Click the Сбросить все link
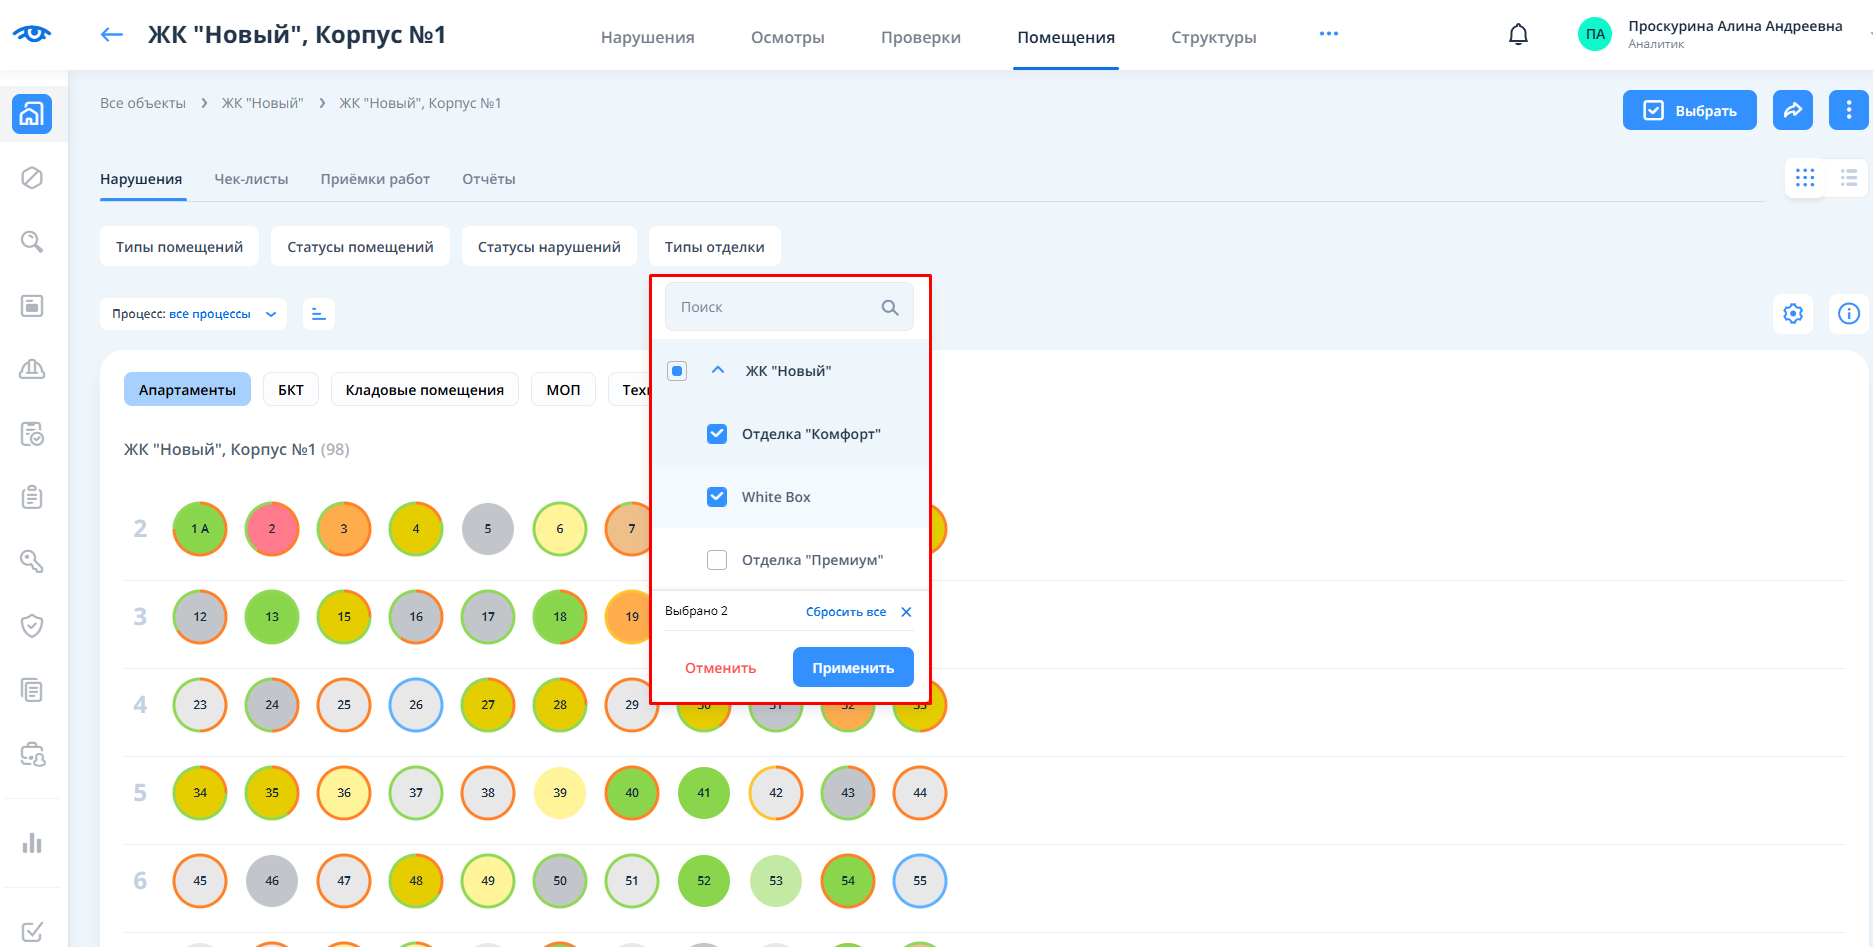 click(x=846, y=612)
